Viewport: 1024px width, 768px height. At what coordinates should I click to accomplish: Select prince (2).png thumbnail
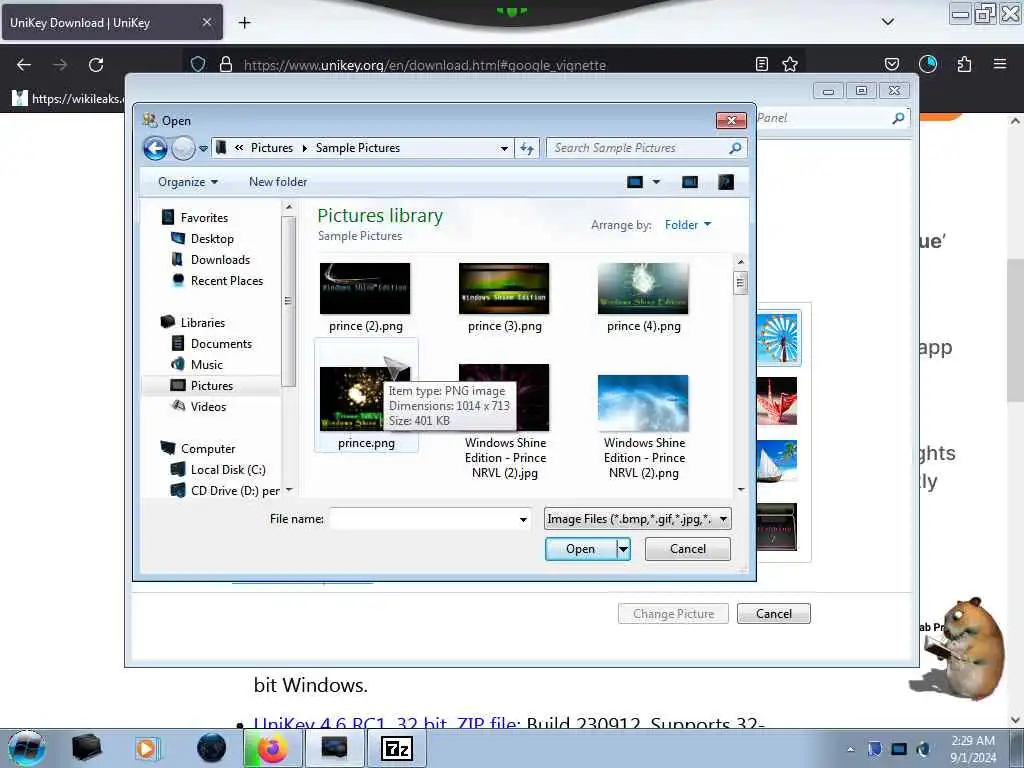coord(365,289)
